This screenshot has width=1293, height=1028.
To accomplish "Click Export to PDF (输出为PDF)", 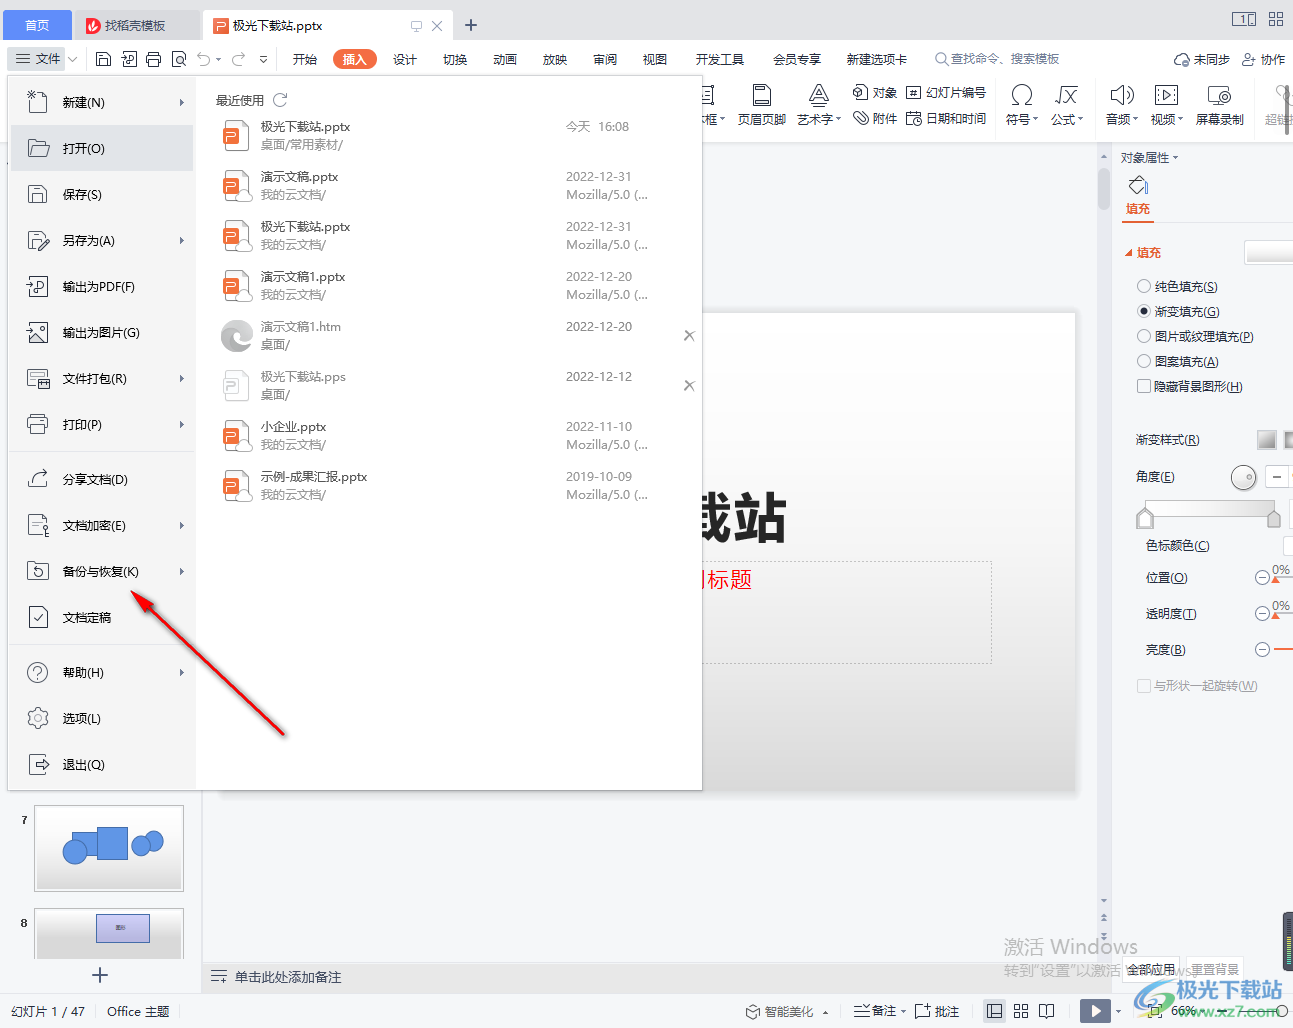I will click(x=102, y=286).
